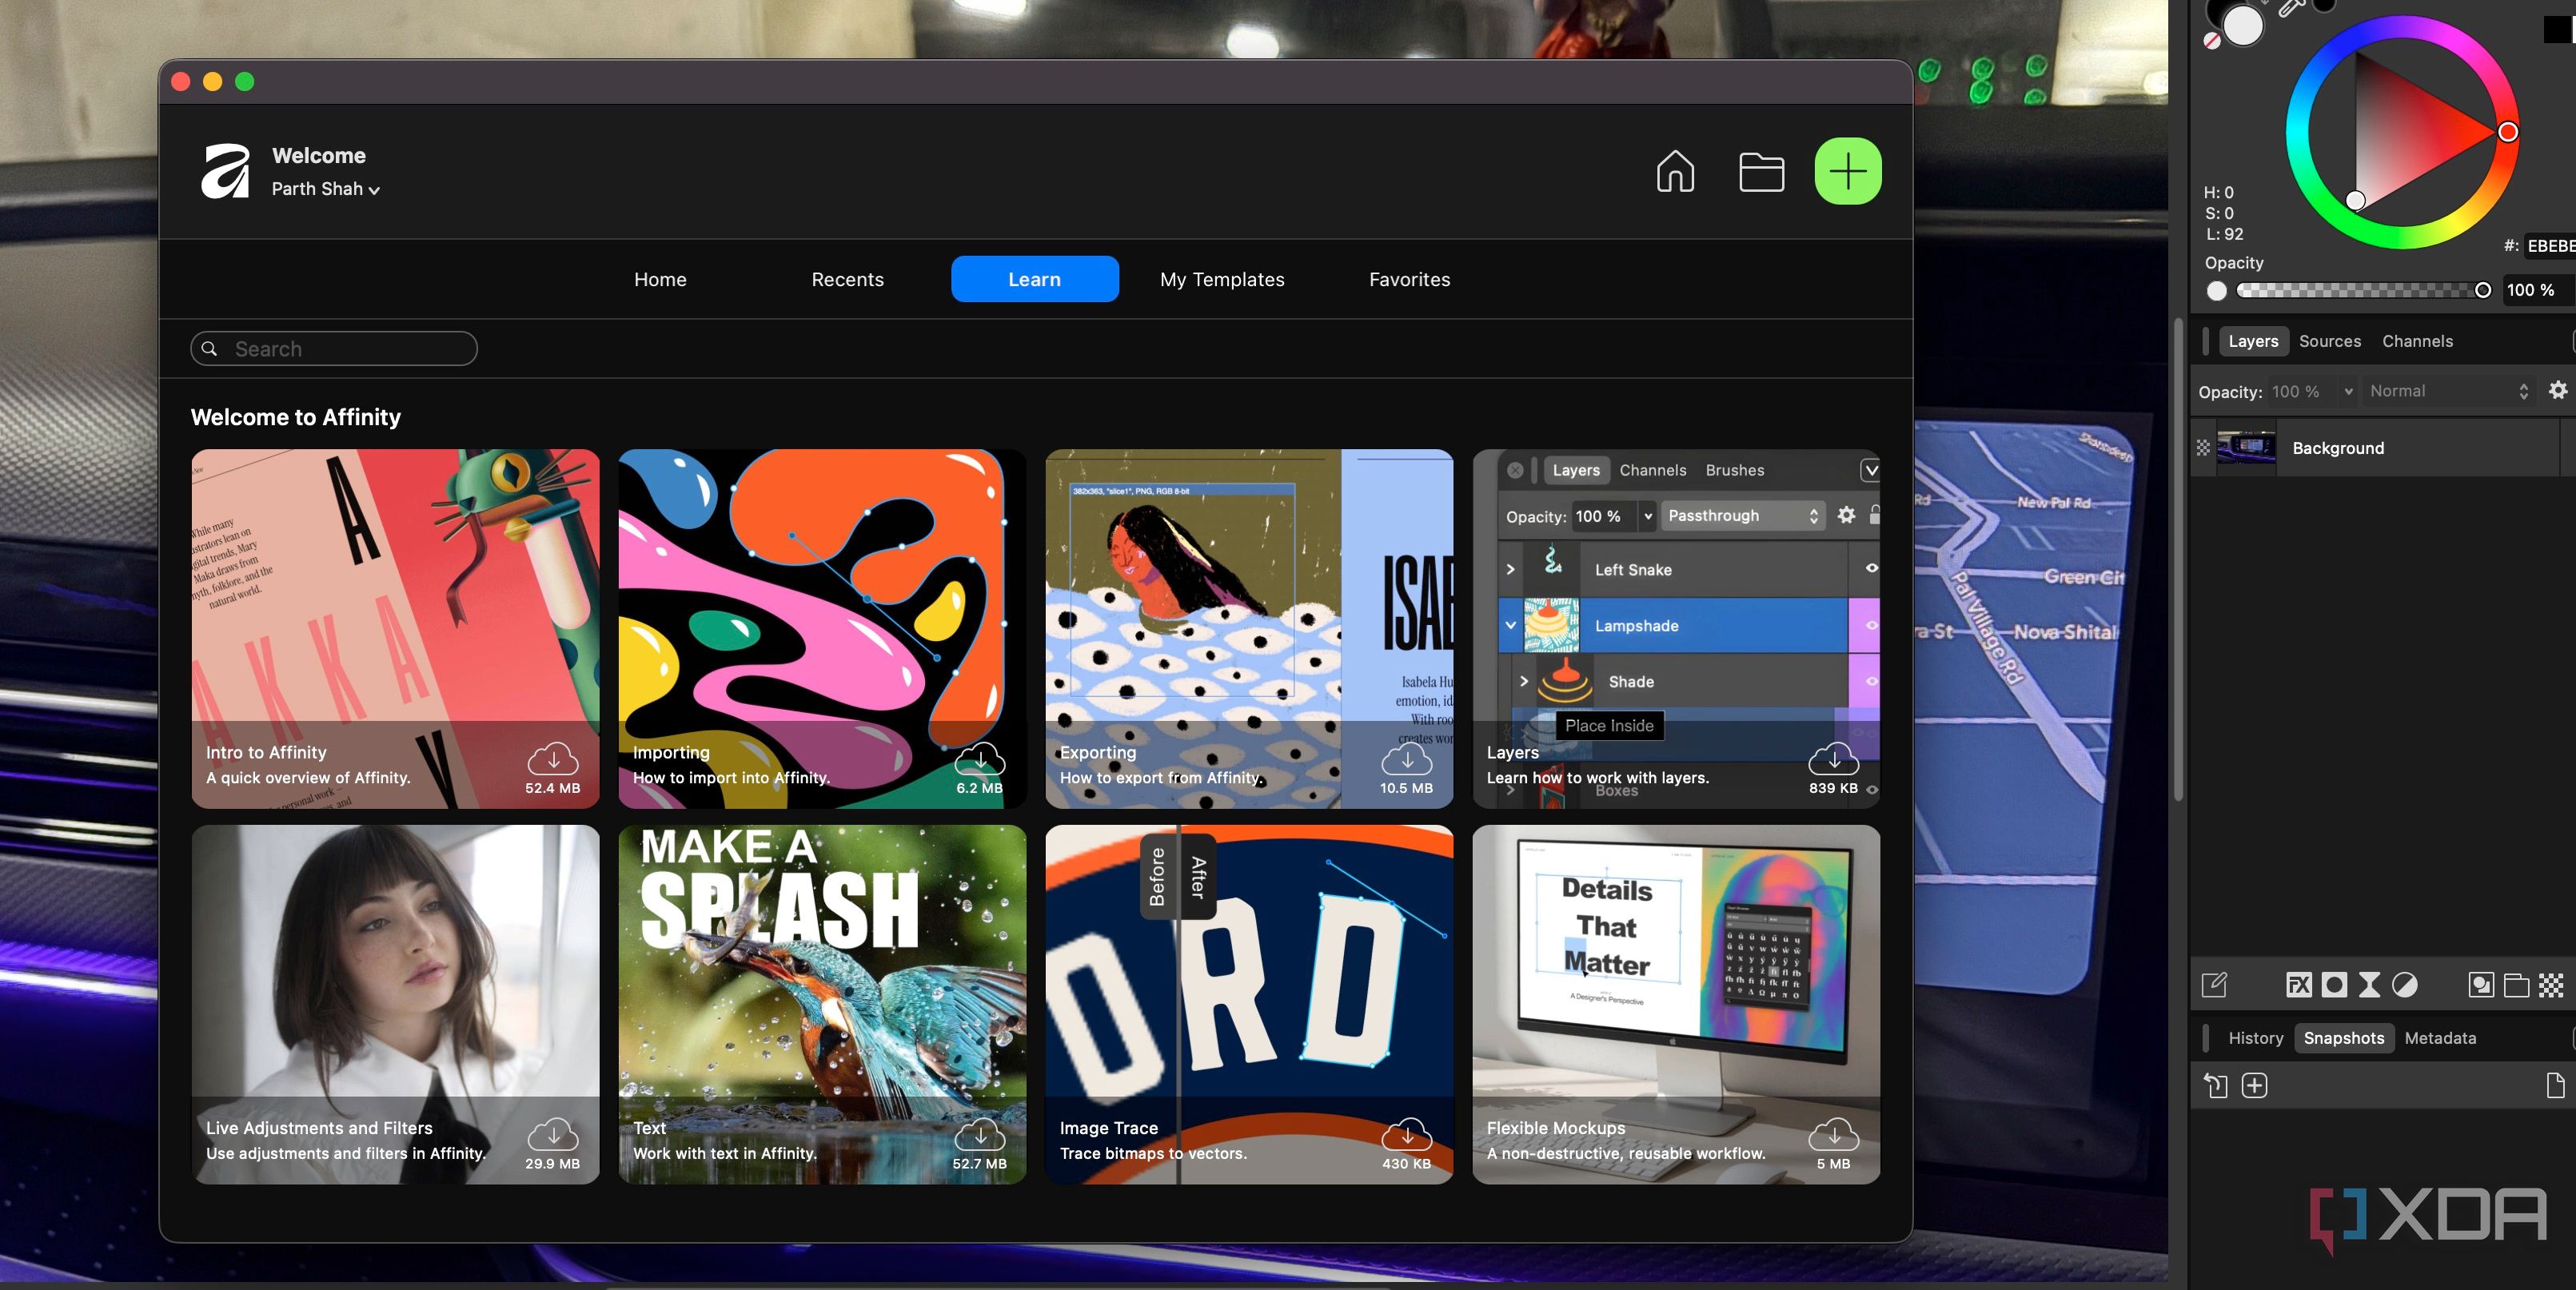This screenshot has width=2576, height=1290.
Task: Open the Home icon in Welcome header
Action: pos(1675,171)
